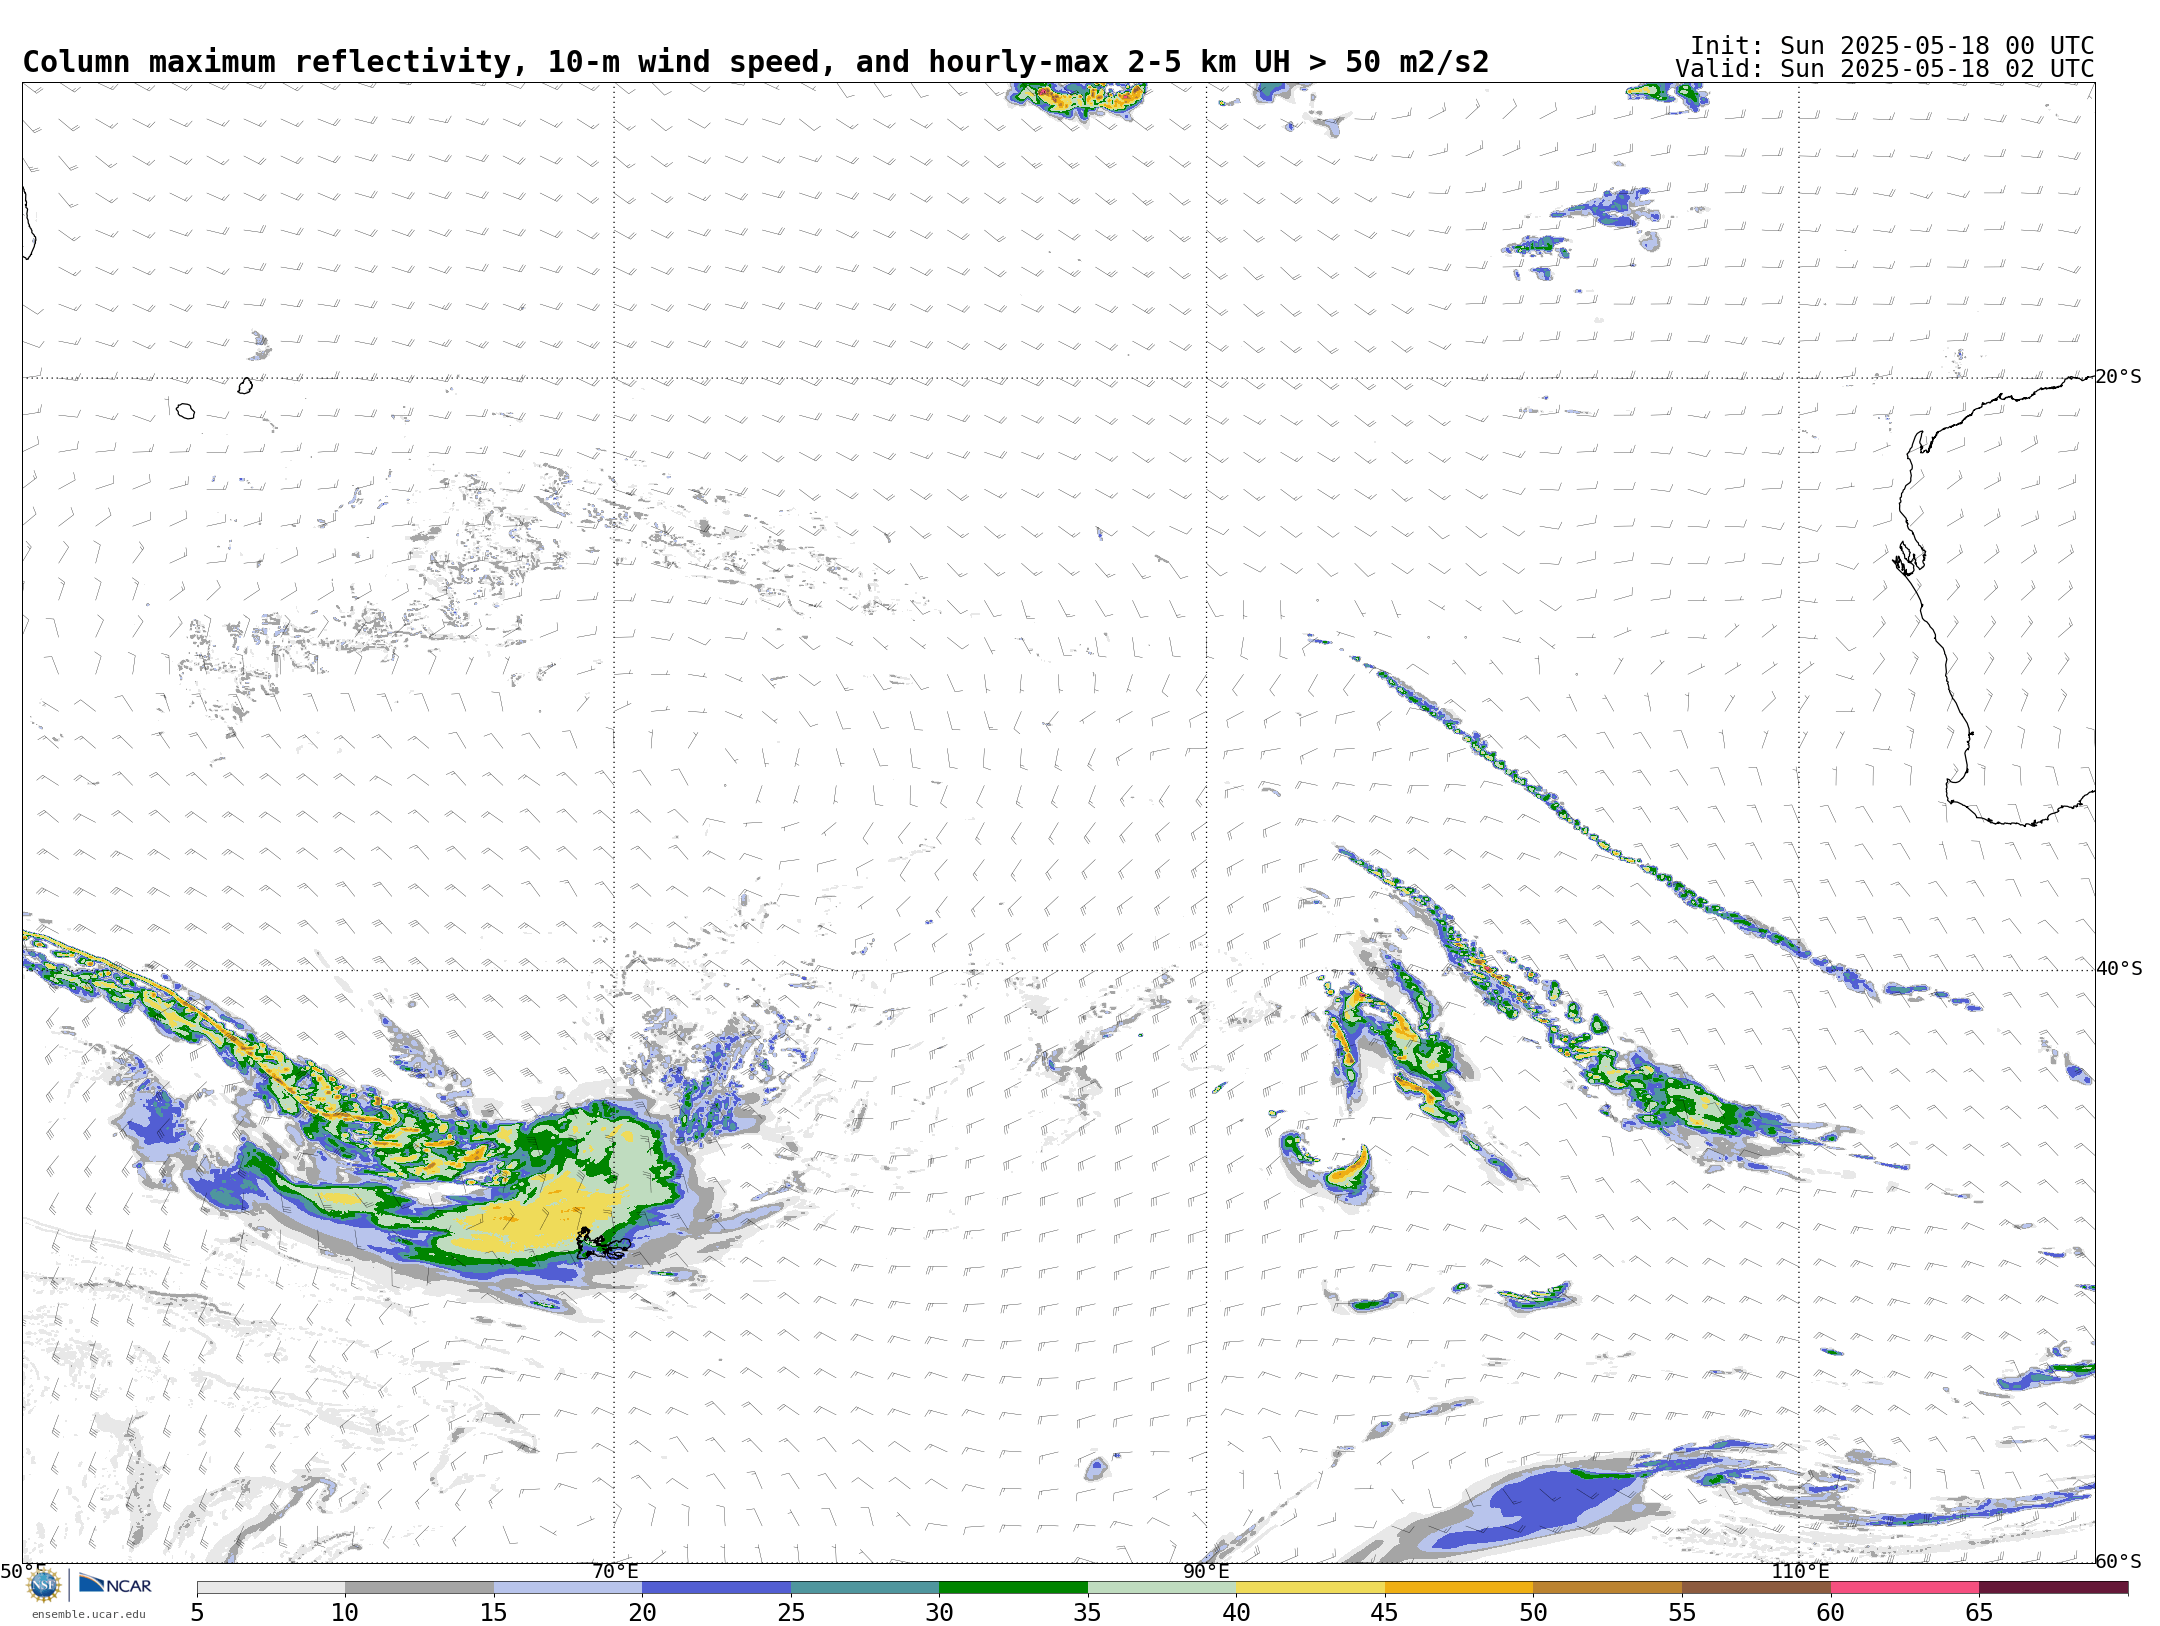Click the colorbar tick label '50'
The image size is (2160, 1626).
click(x=1533, y=1612)
